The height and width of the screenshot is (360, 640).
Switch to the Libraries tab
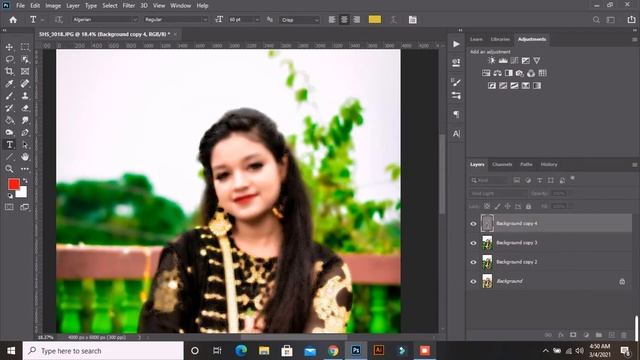click(500, 39)
